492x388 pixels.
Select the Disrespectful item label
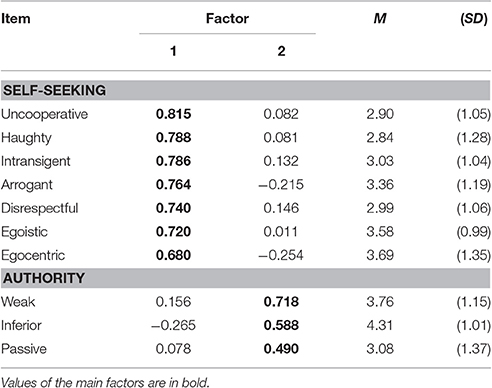(40, 208)
